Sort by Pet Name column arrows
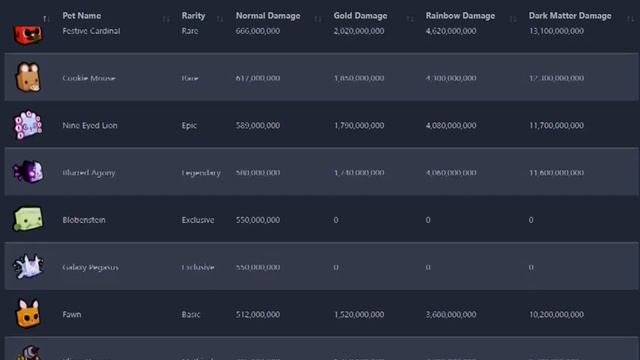The height and width of the screenshot is (360, 640). (166, 19)
